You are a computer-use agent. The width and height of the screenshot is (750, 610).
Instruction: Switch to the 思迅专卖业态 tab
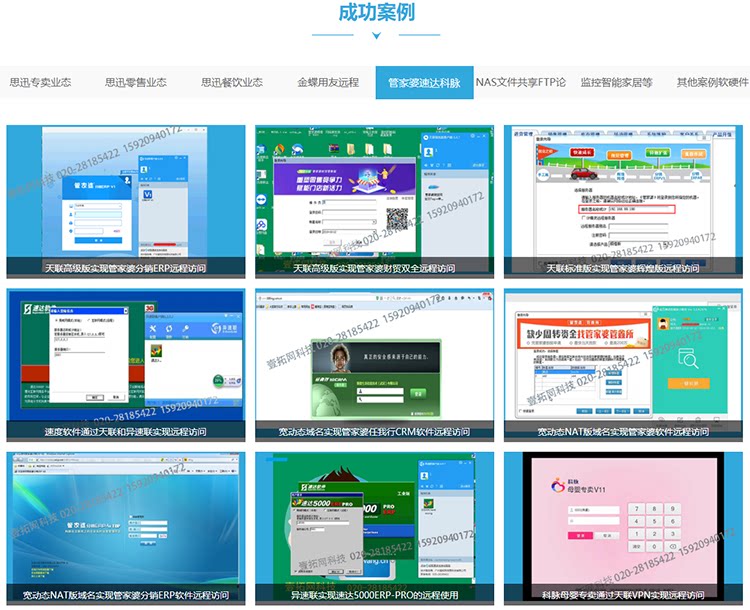[x=41, y=82]
